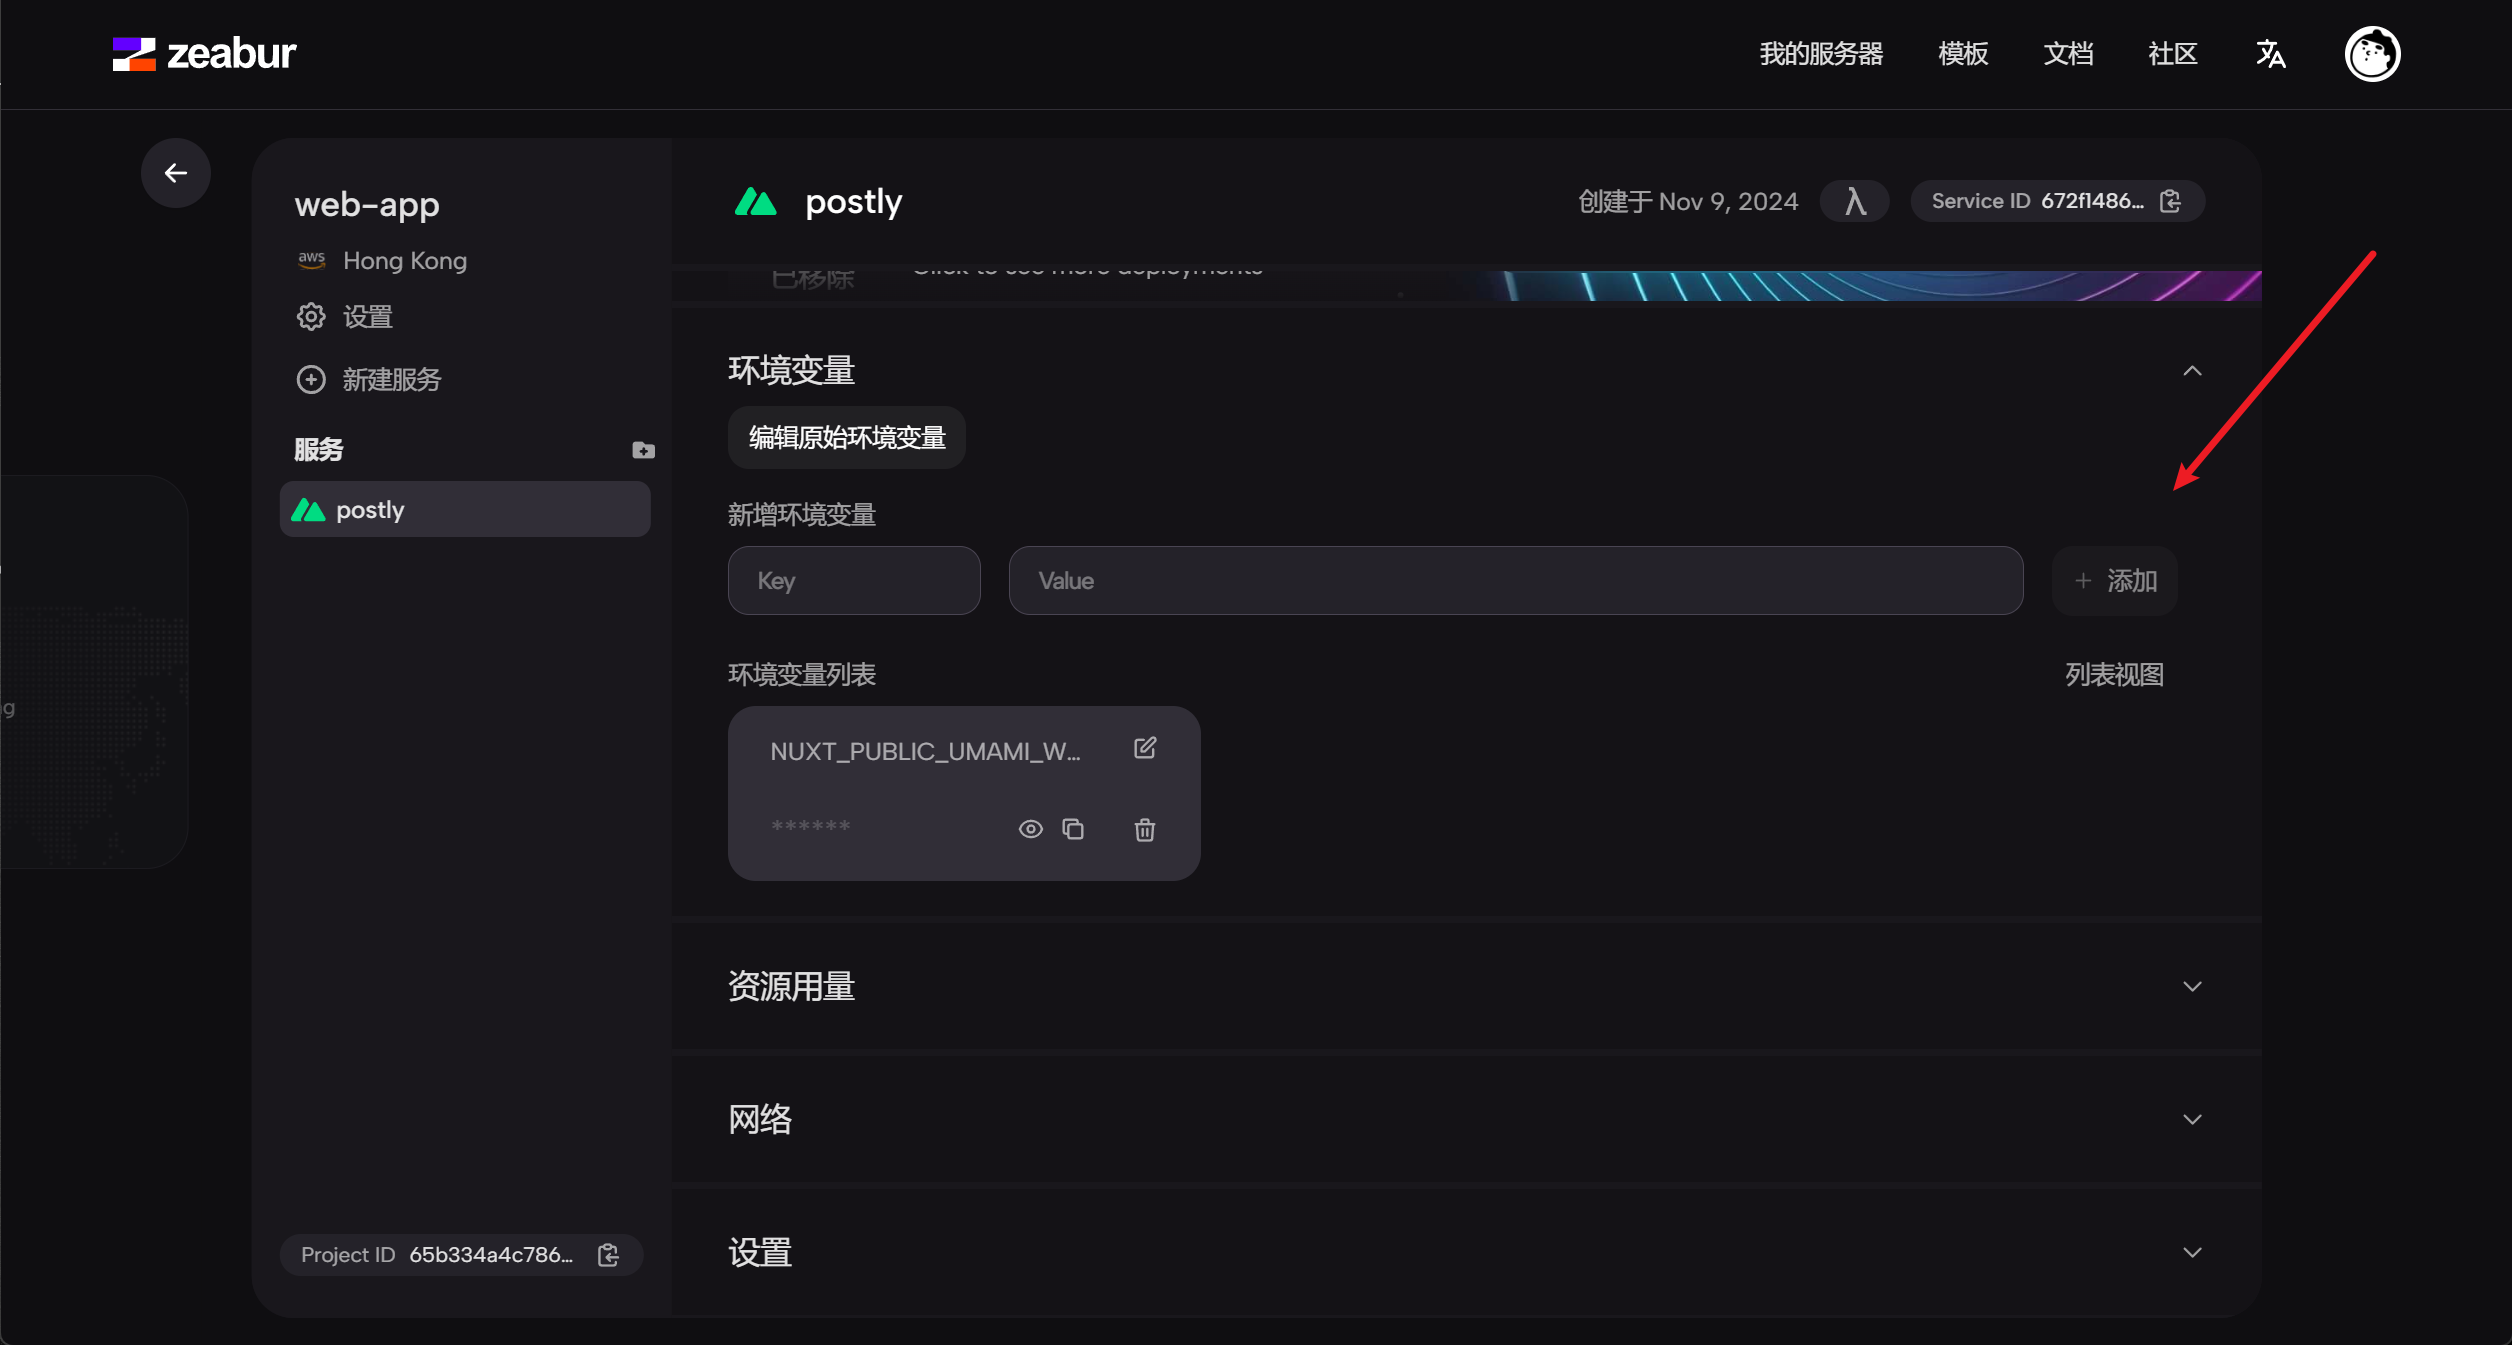Copy the environment variable value

1075,829
